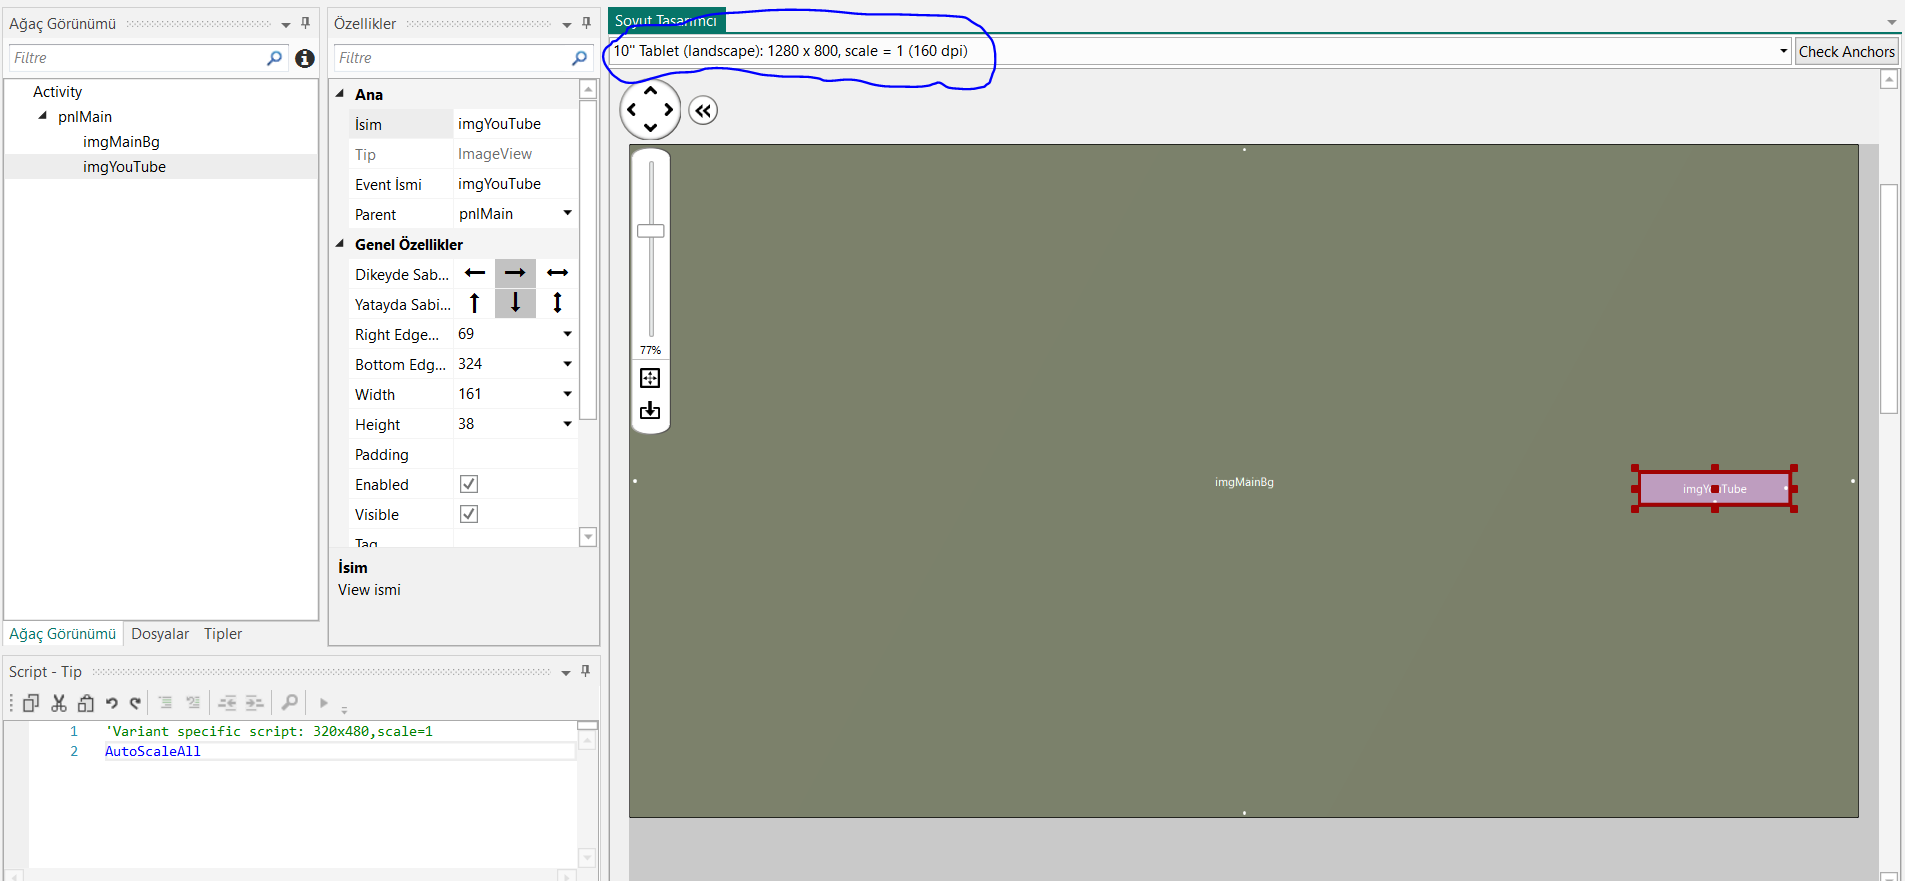Increase indent in the script editor

coord(255,703)
